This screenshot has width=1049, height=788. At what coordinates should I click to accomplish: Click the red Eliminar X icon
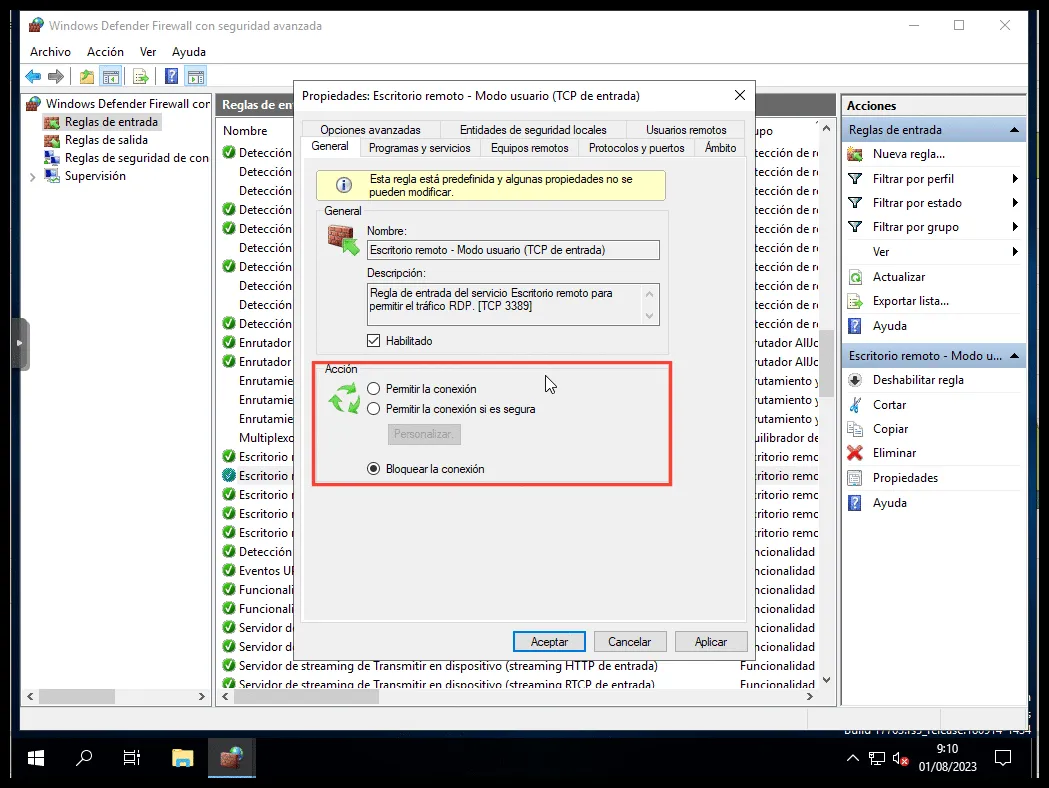[x=855, y=453]
